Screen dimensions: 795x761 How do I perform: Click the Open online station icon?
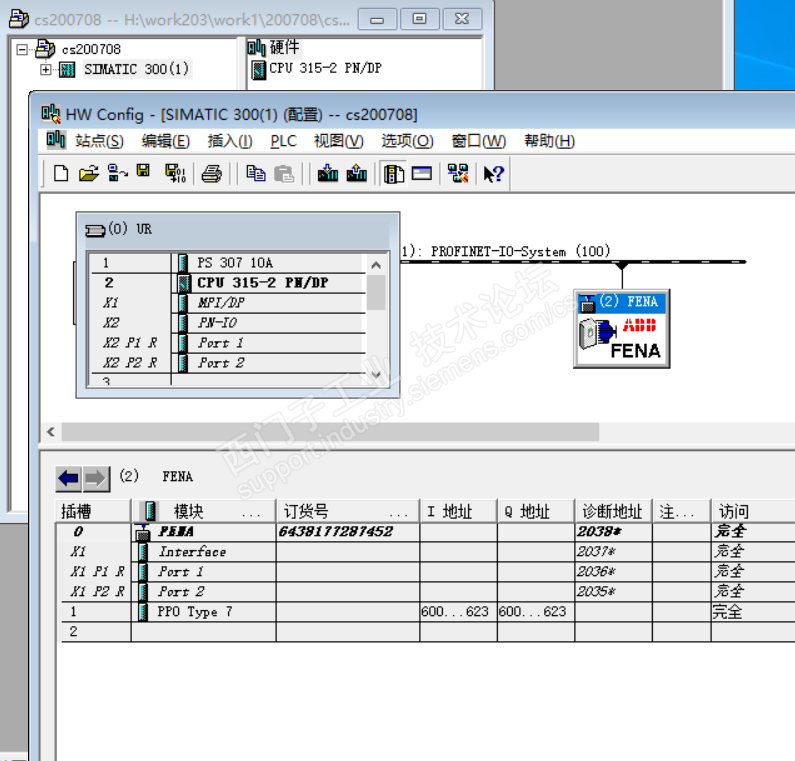[117, 174]
